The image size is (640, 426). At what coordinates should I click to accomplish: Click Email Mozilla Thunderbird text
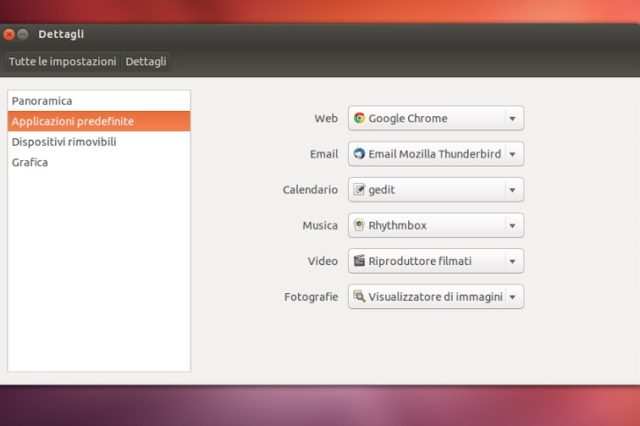435,154
